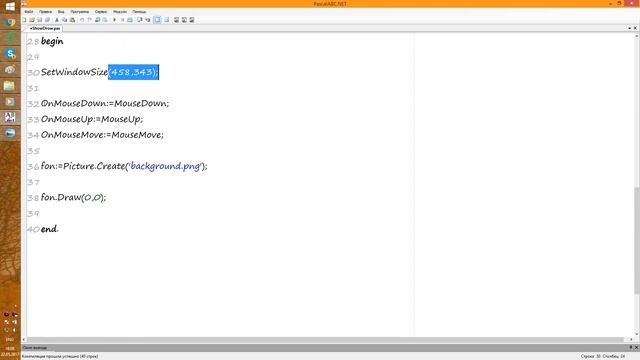Click the horizontal scrollbar right arrow
The height and width of the screenshot is (360, 640).
631,340
